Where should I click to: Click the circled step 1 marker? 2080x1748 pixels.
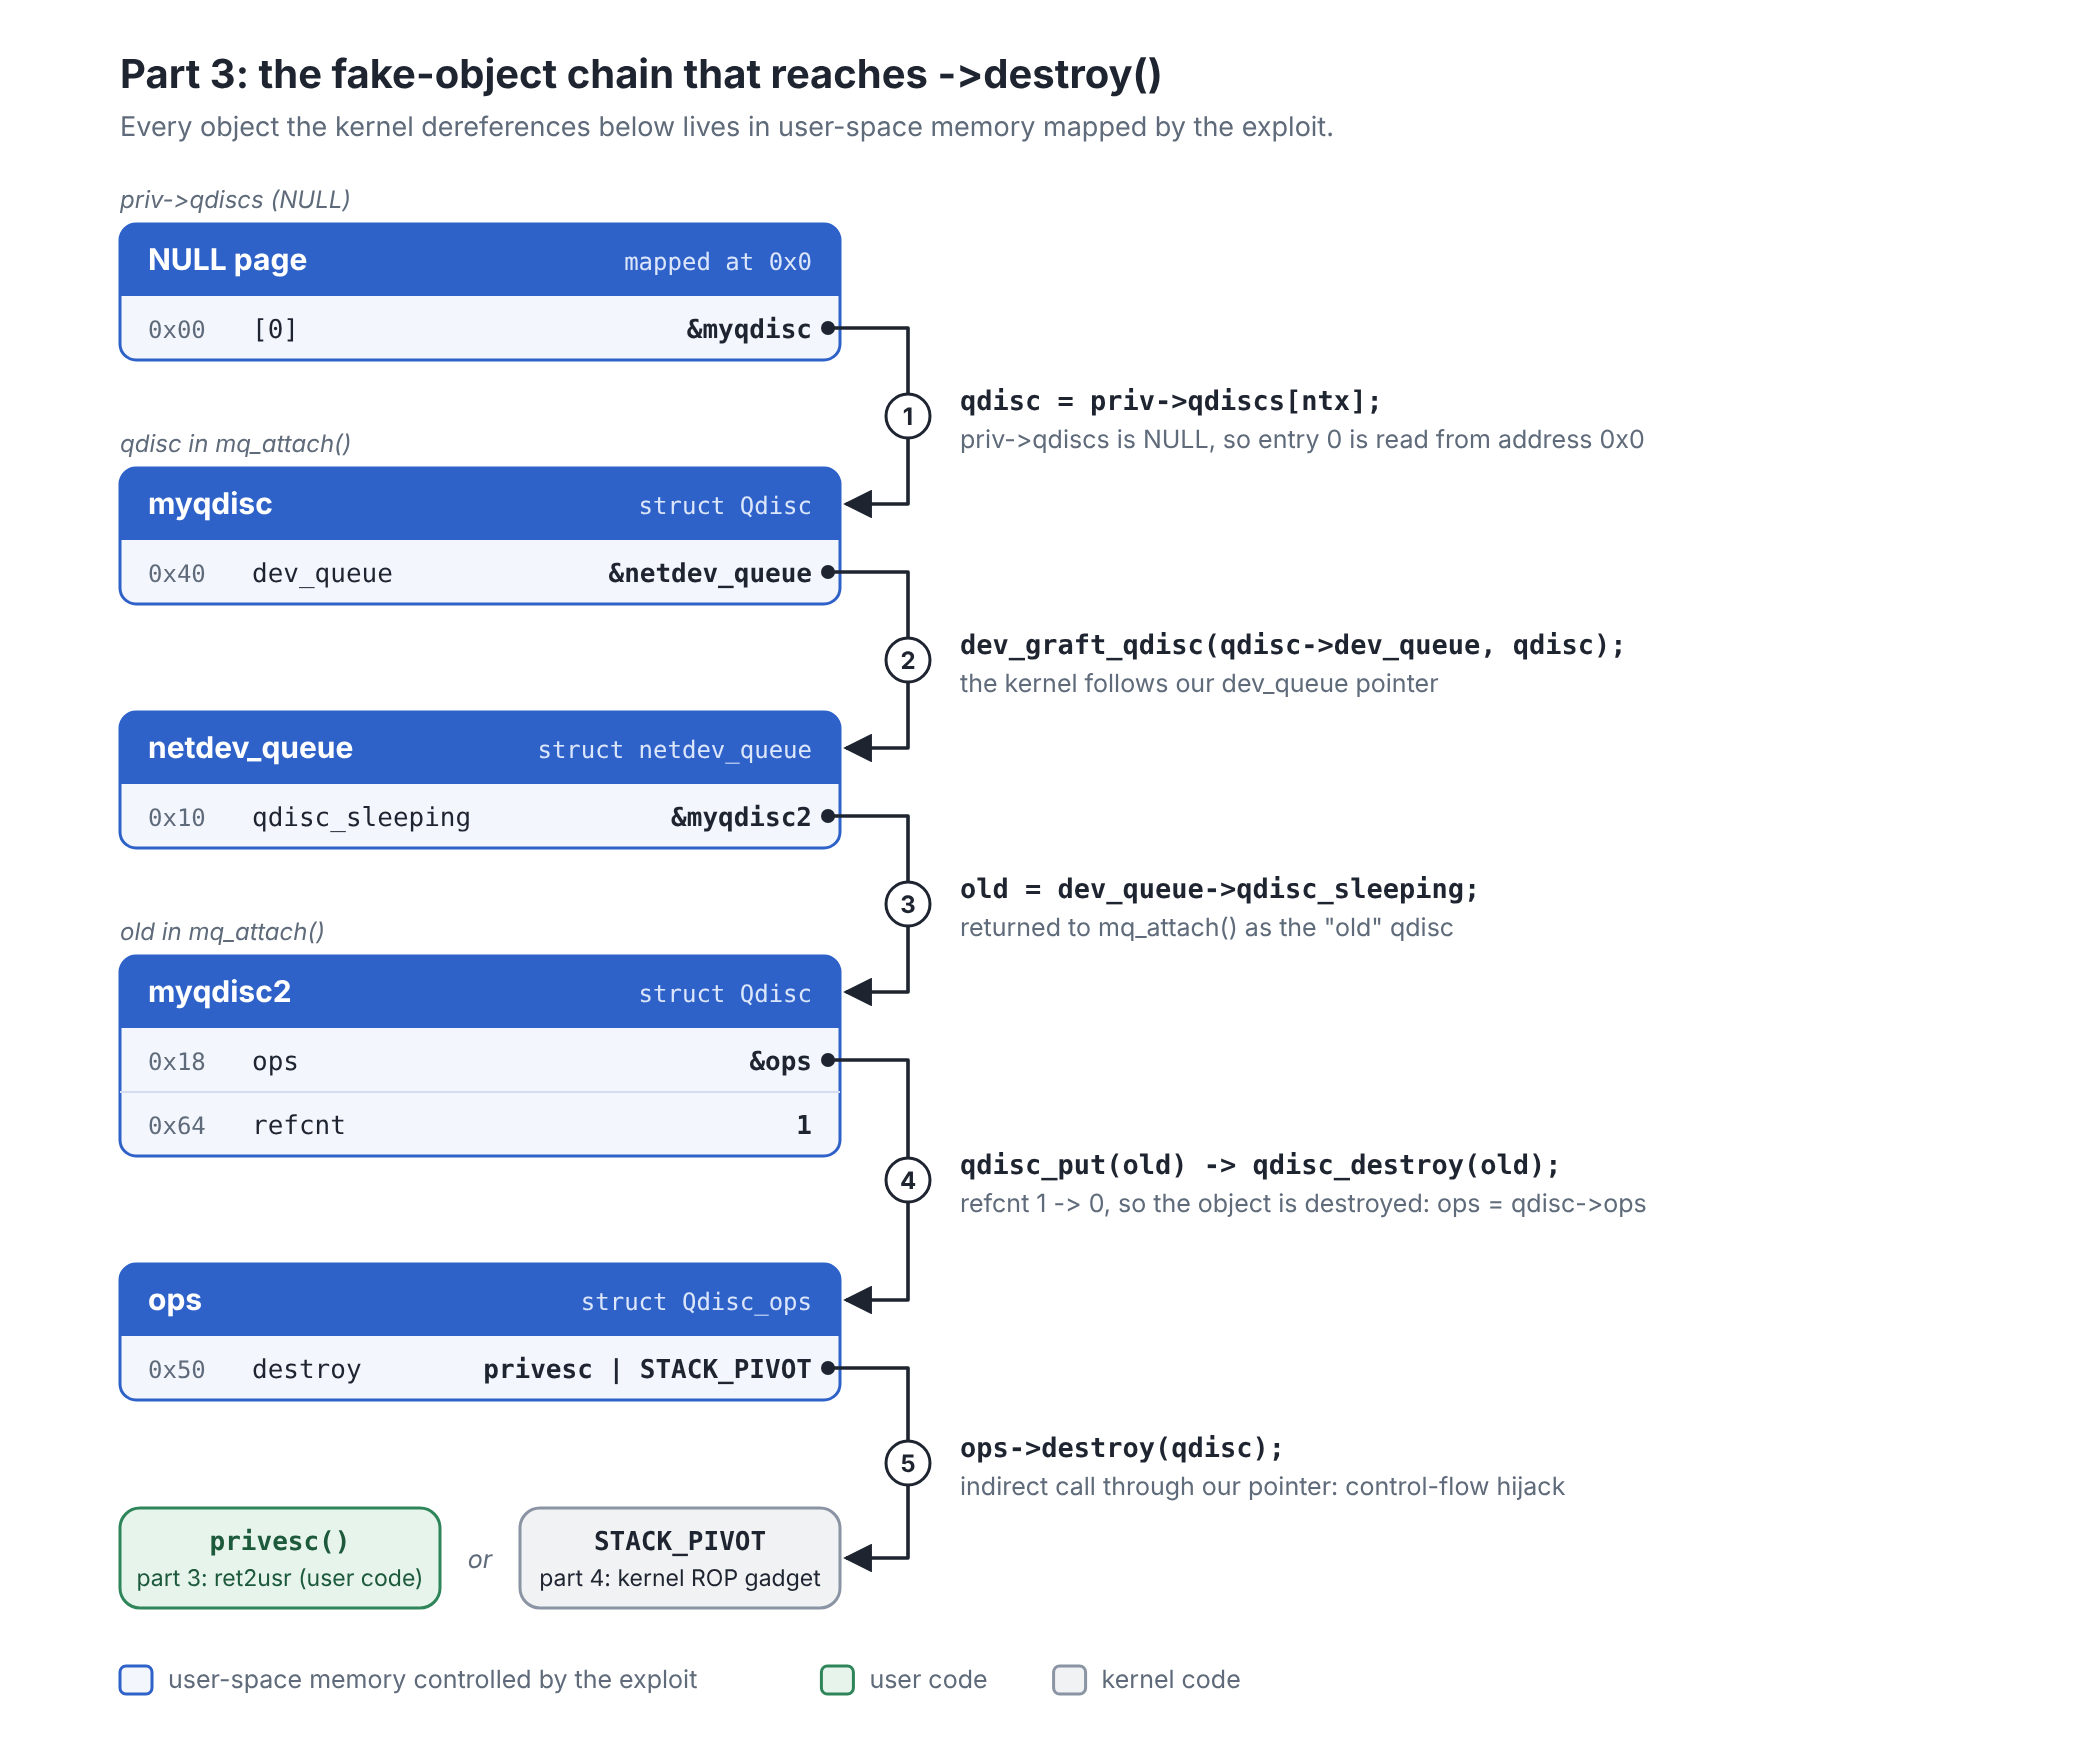pos(907,416)
